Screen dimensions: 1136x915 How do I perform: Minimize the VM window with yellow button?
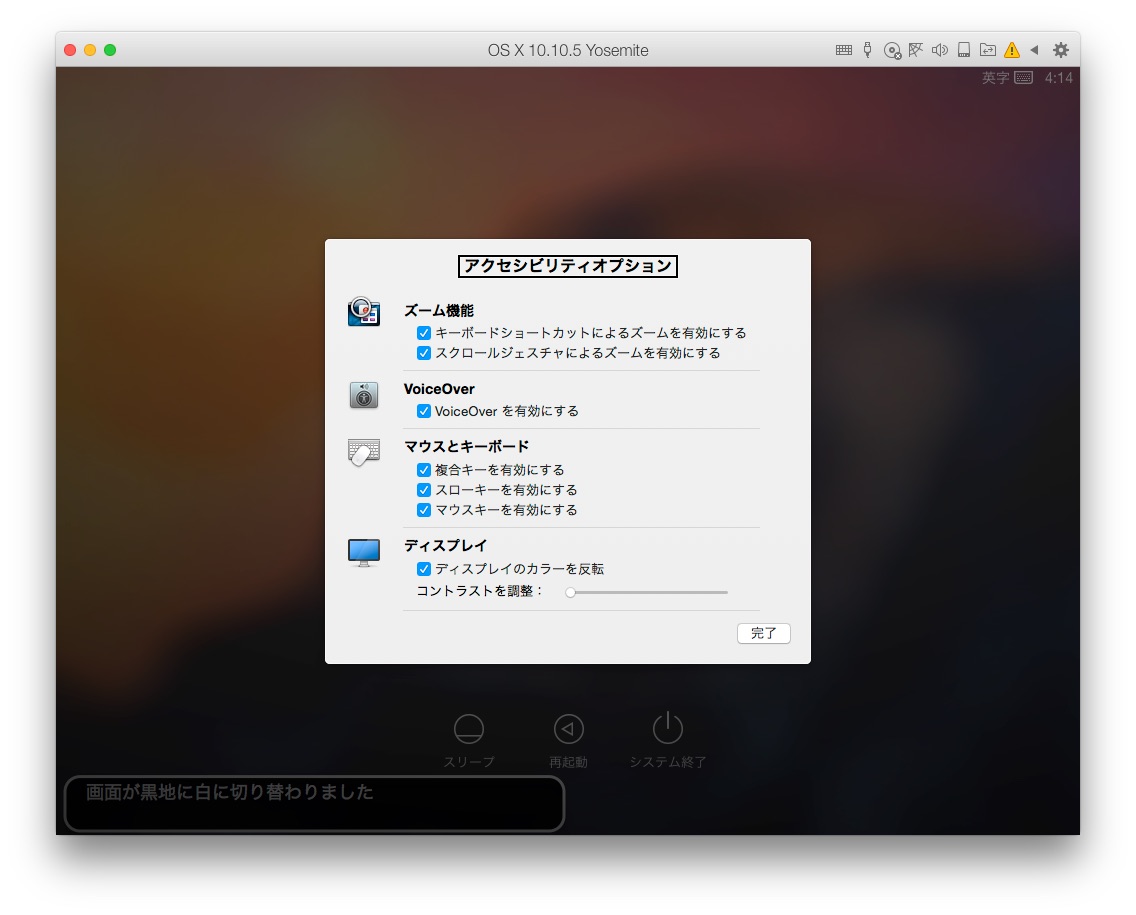coord(90,50)
